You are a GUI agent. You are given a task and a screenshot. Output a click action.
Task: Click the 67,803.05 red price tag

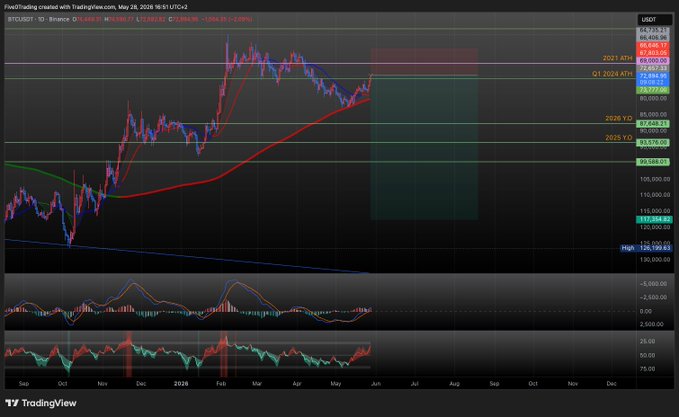(x=653, y=53)
